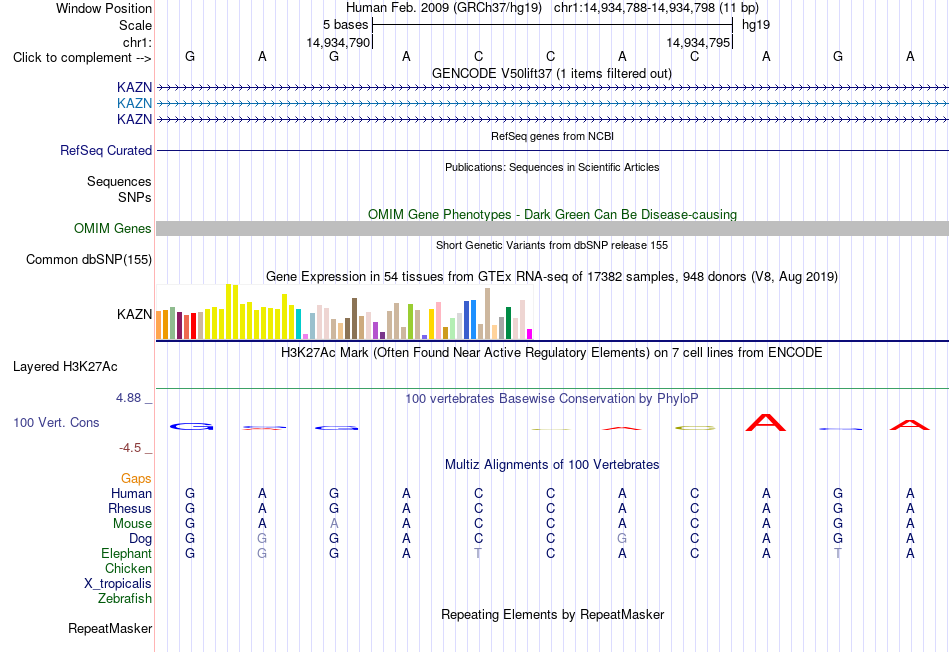The width and height of the screenshot is (950, 652).
Task: Open the GENCODE V50lift37 track title
Action: (551, 73)
